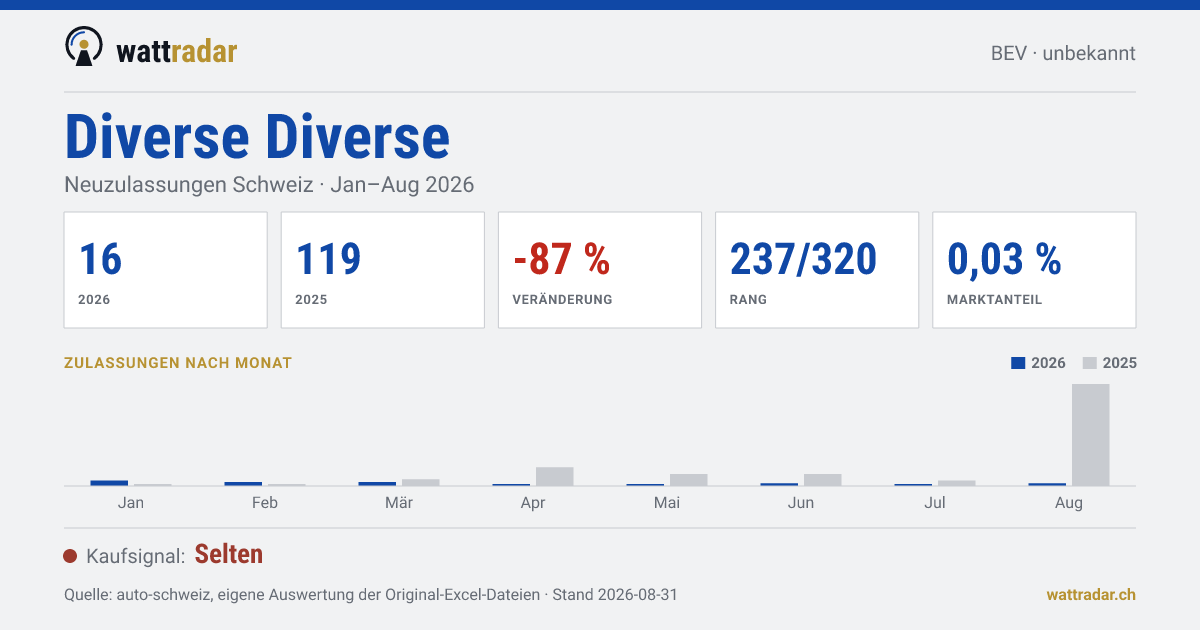Click the 'Quelle: auto-schweiz' source line

[371, 594]
